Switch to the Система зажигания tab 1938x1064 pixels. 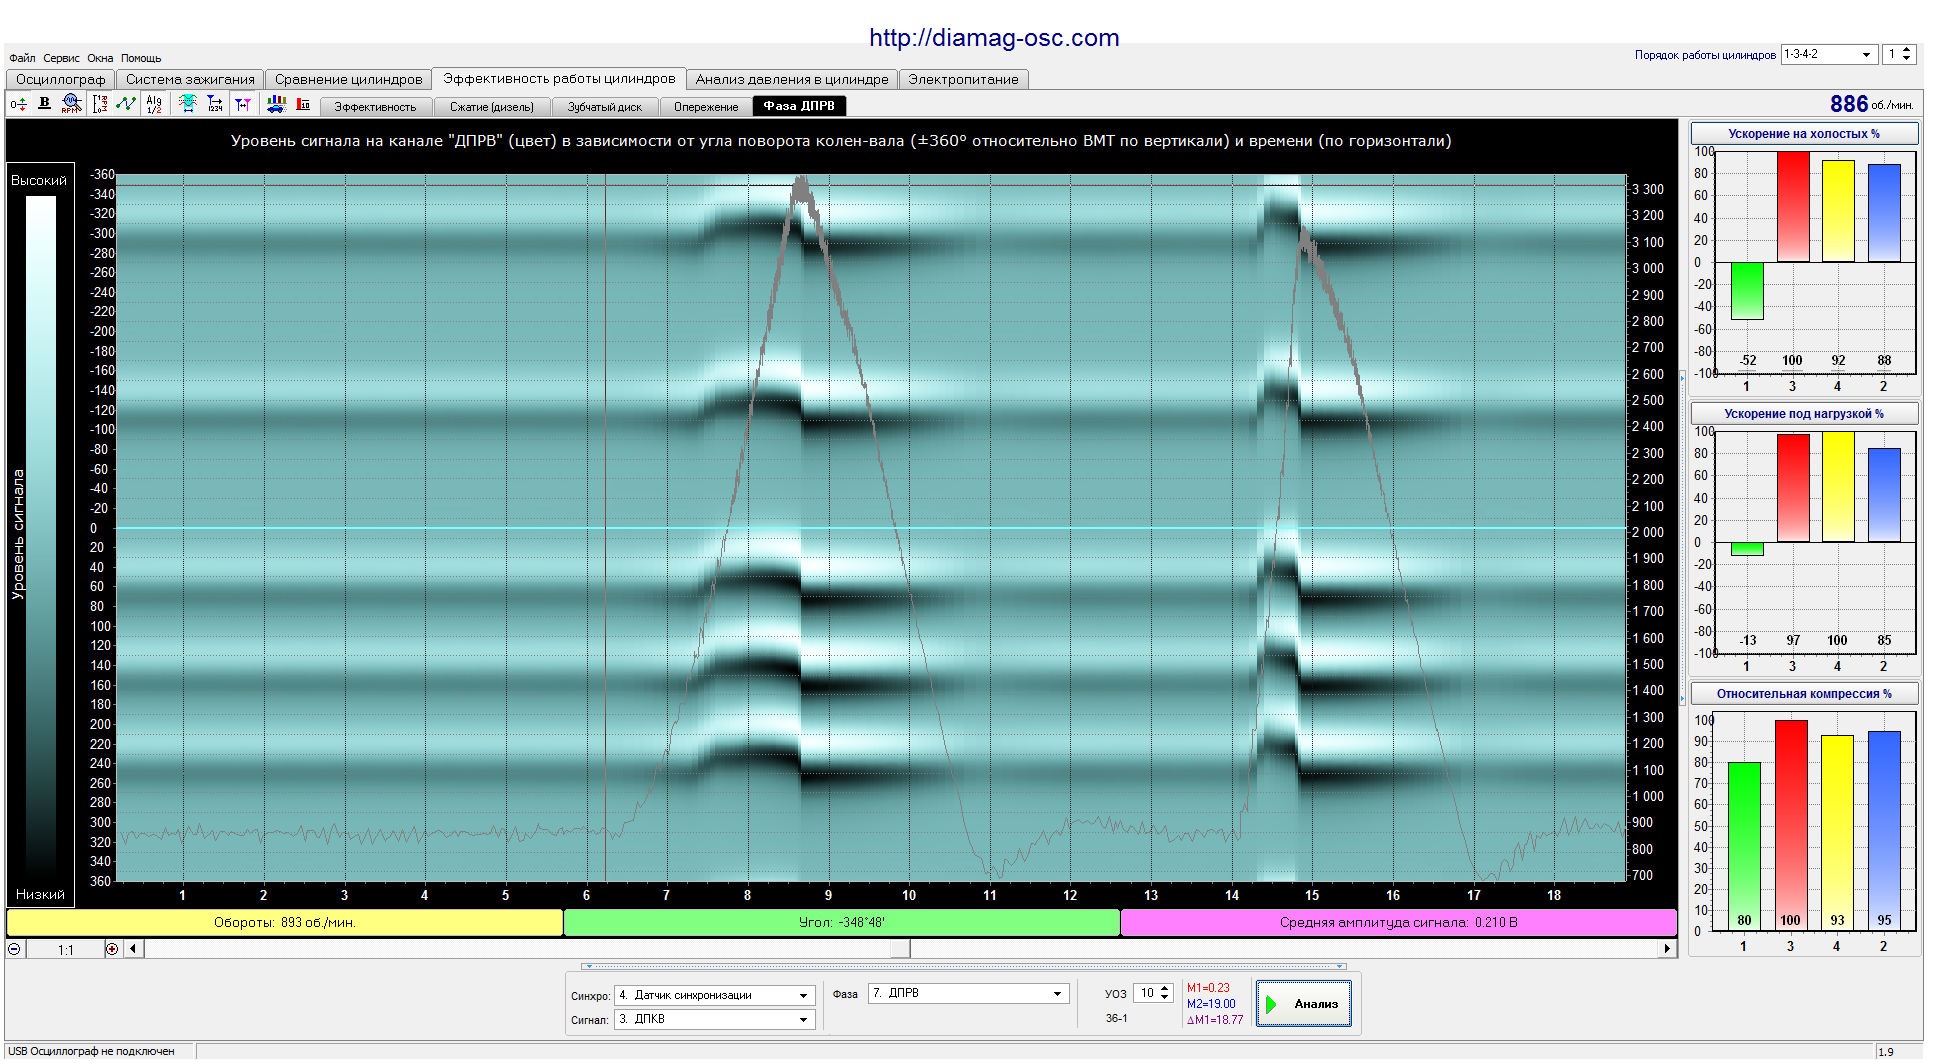tap(190, 79)
